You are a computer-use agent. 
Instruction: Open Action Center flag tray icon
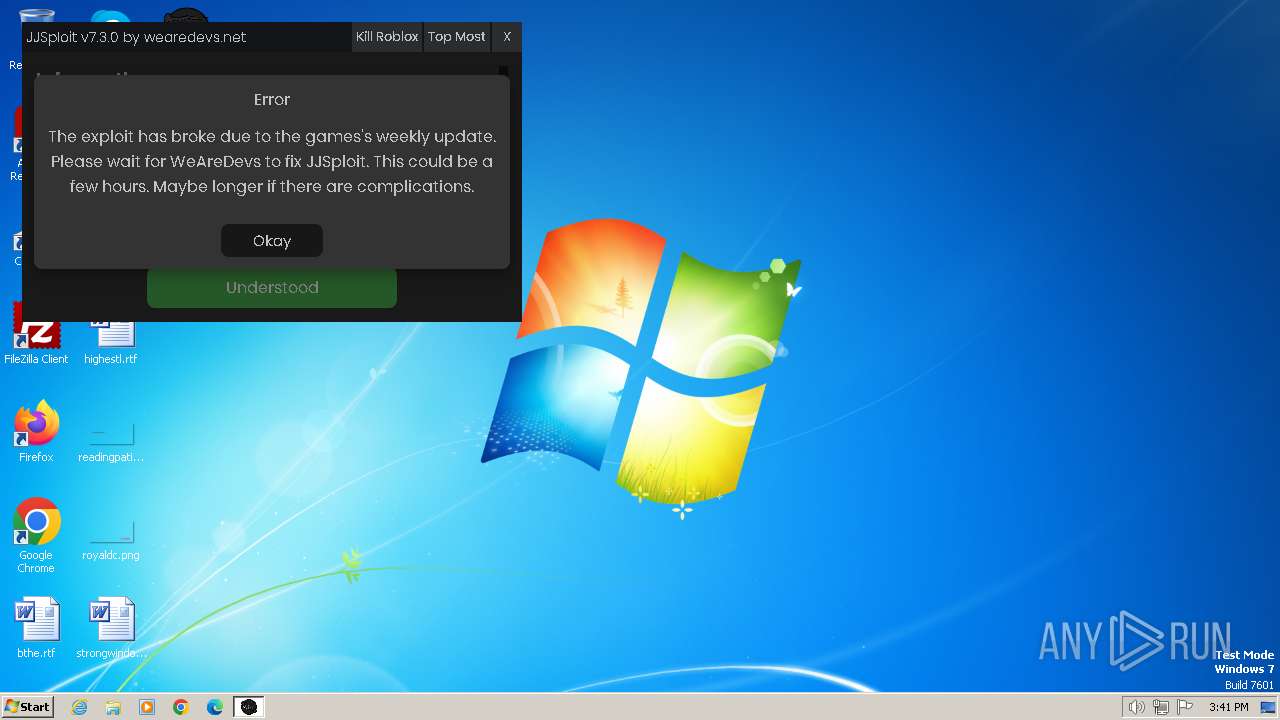pyautogui.click(x=1186, y=707)
